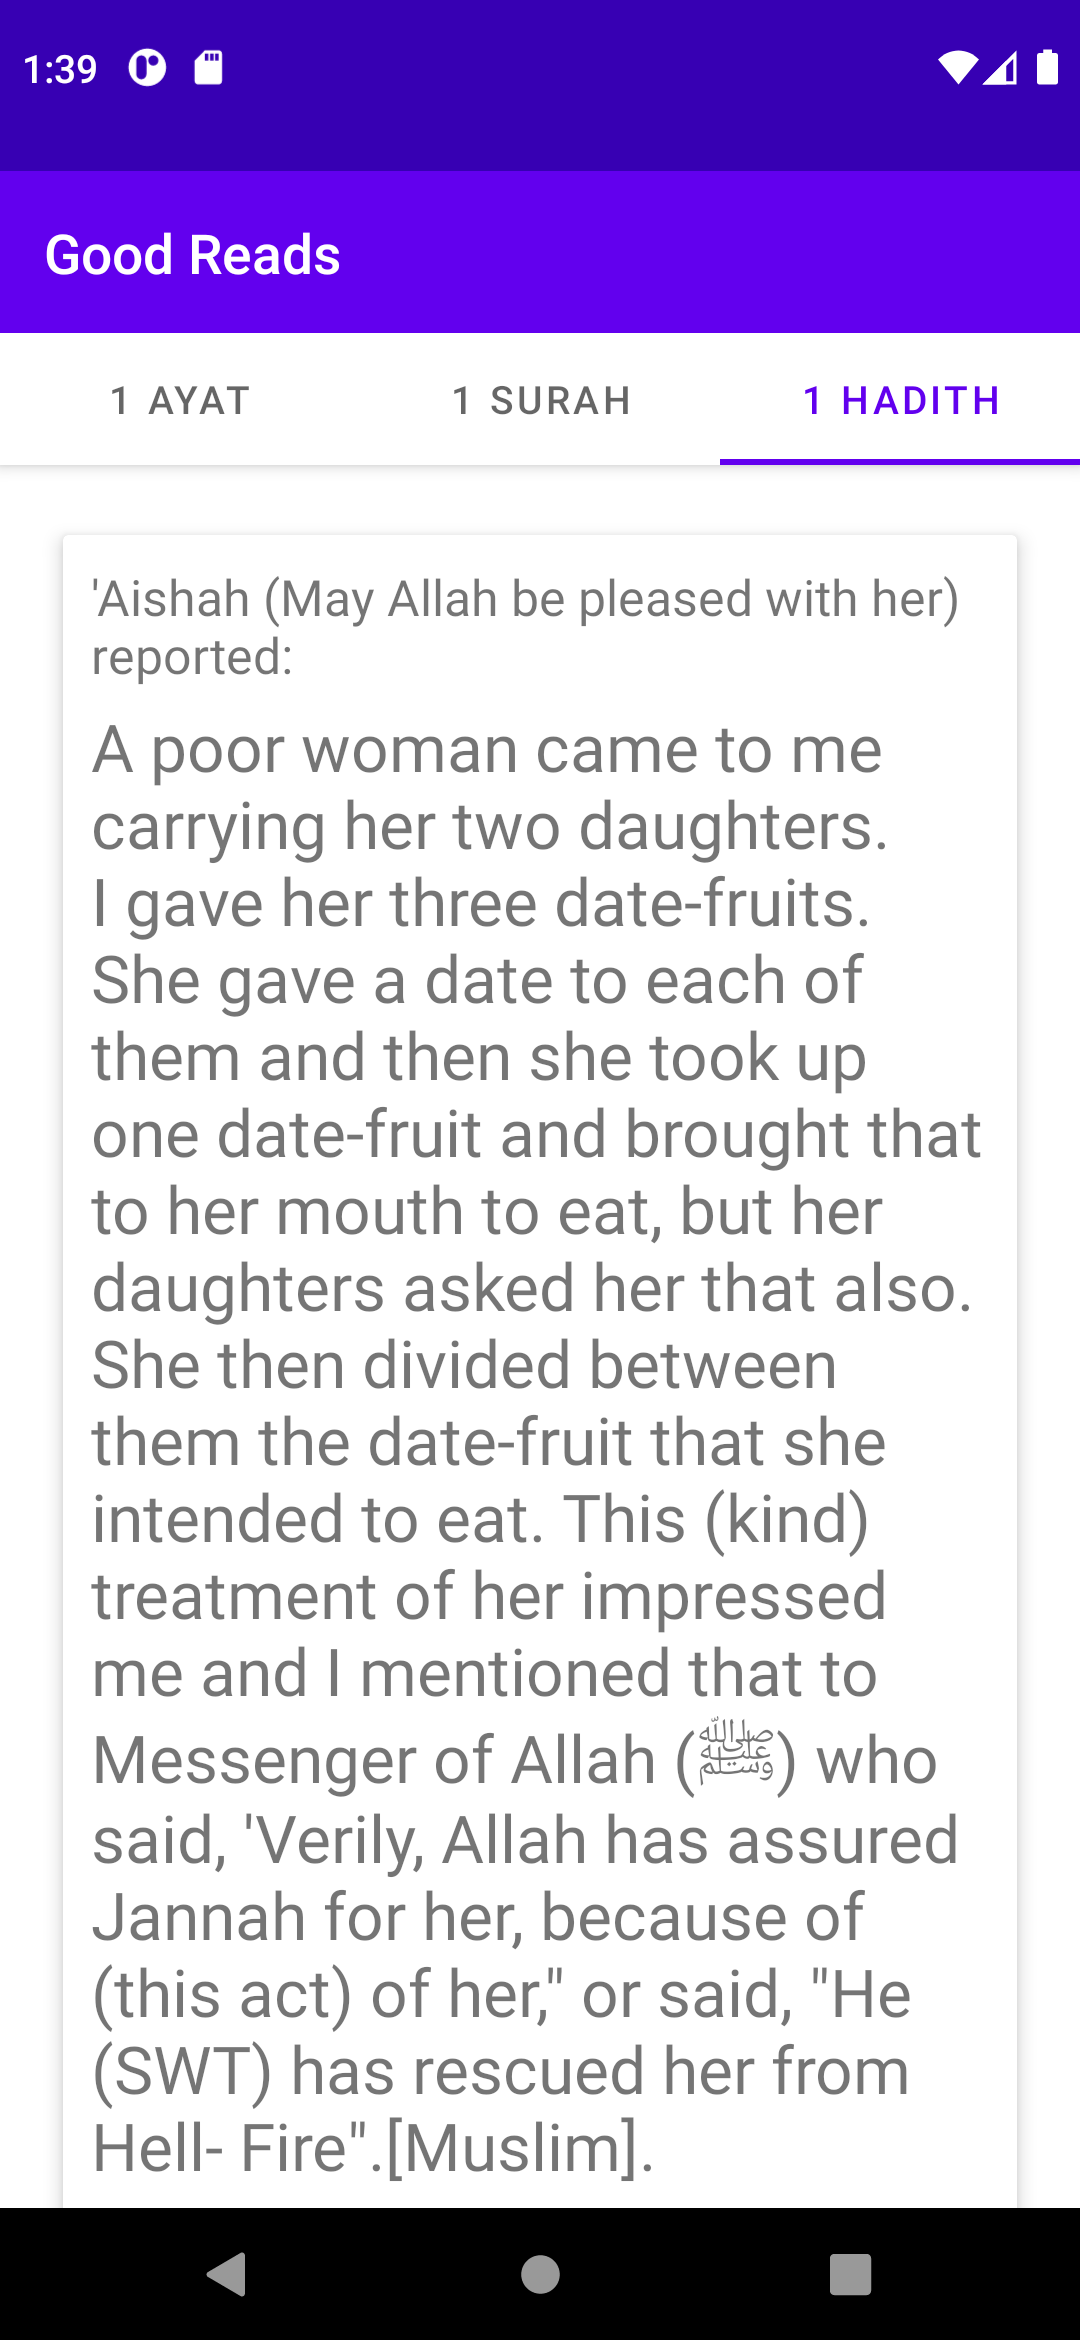This screenshot has height=2340, width=1080.
Task: Tap "Messenger of Allah" in the hadith
Action: point(374,1760)
